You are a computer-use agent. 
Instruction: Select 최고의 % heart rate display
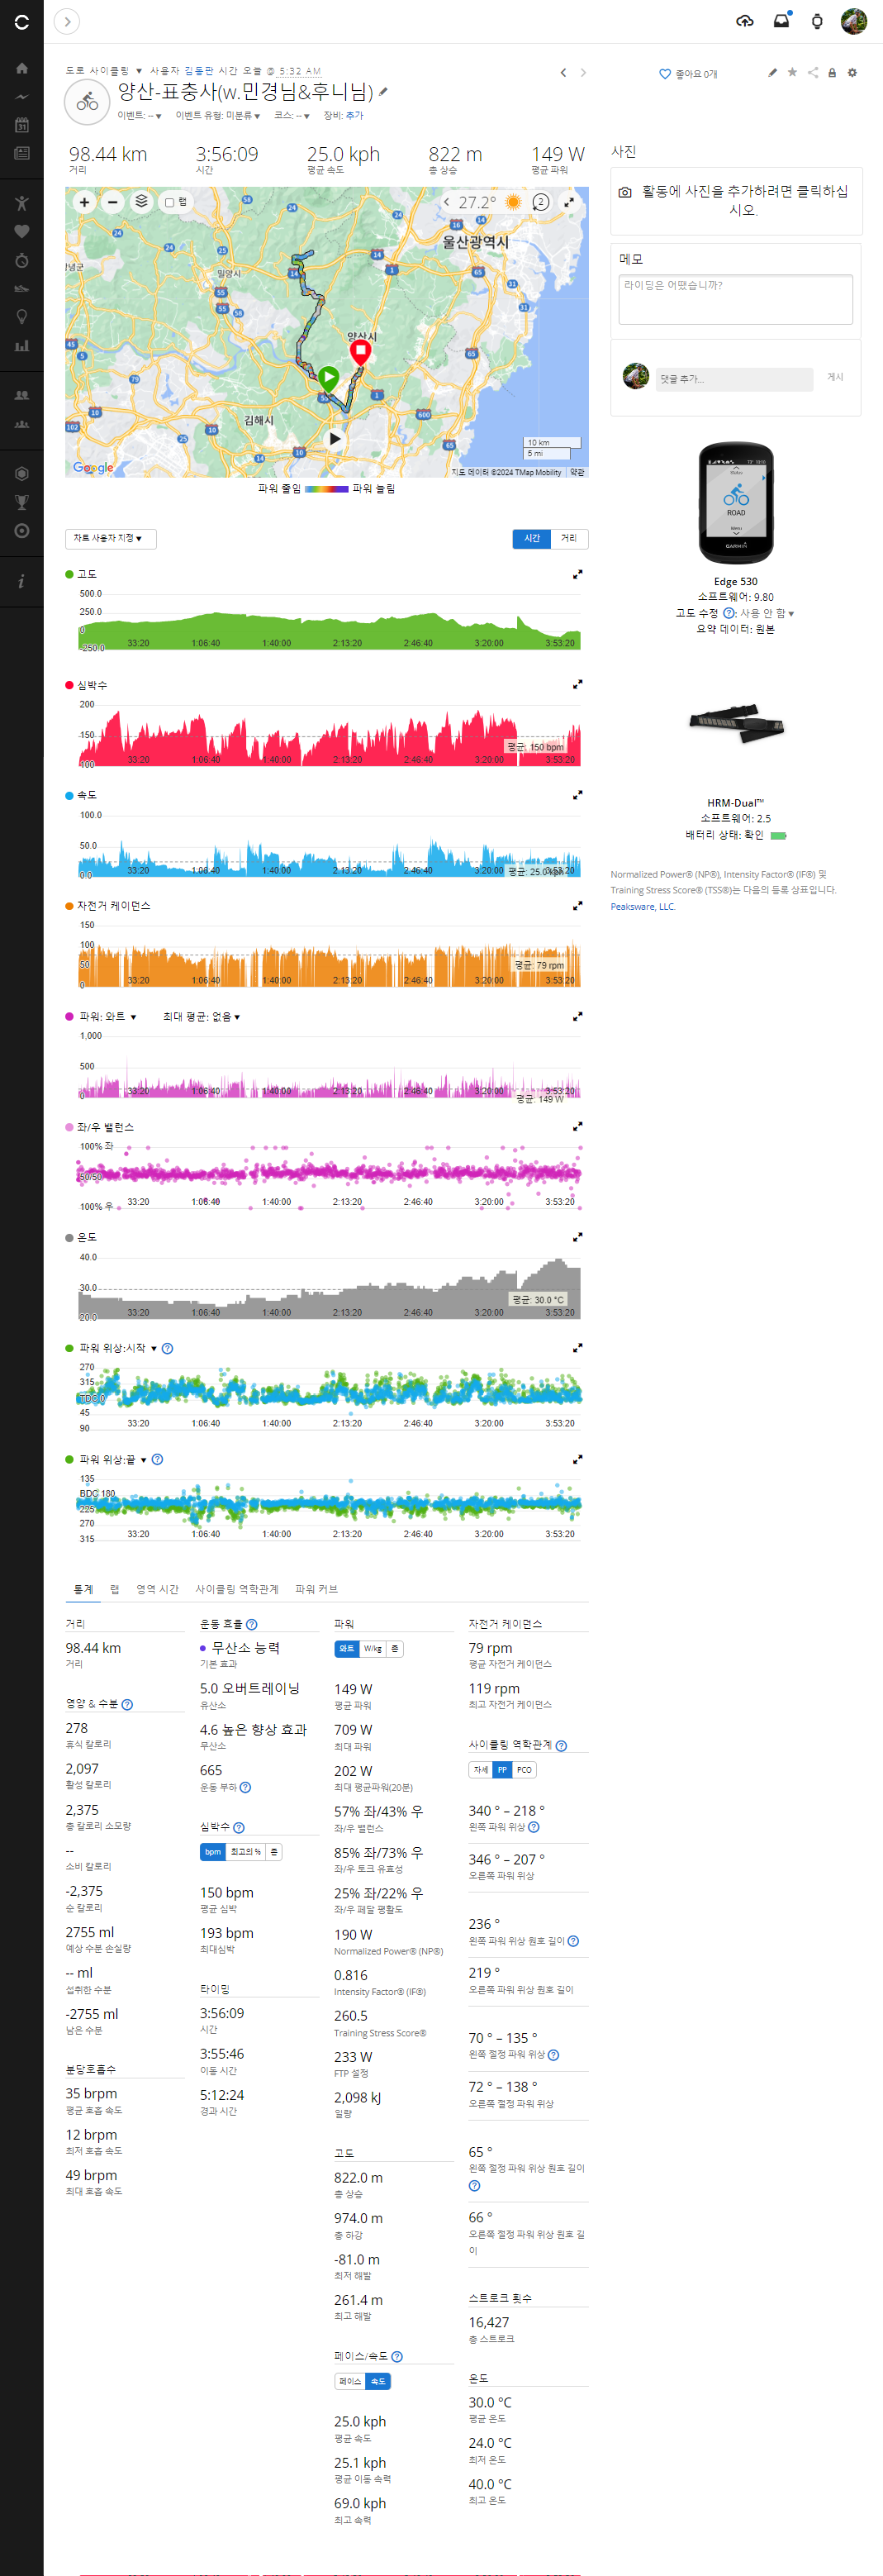(246, 1852)
